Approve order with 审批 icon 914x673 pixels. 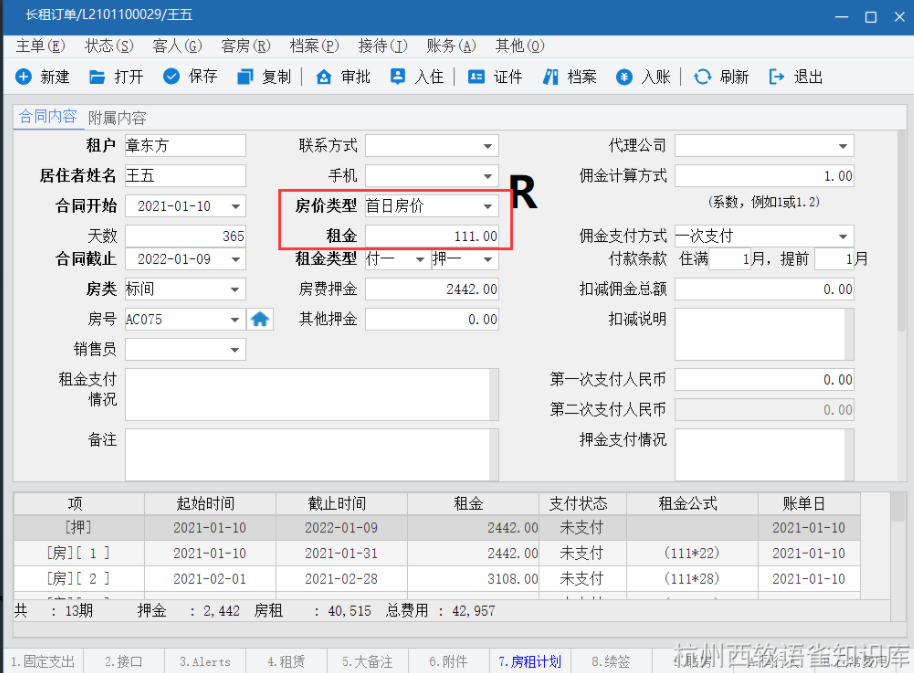(x=323, y=77)
